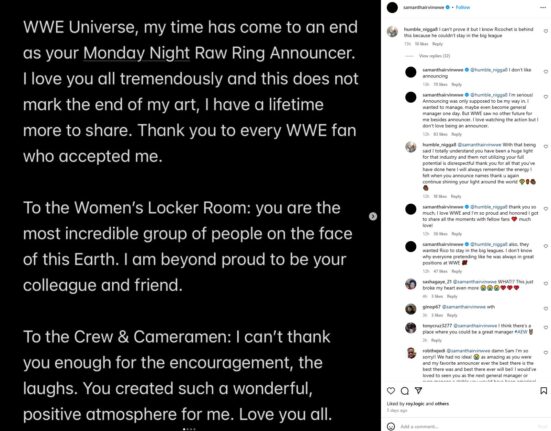The image size is (551, 431).
Task: Click the Follow link next to username
Action: (463, 7)
